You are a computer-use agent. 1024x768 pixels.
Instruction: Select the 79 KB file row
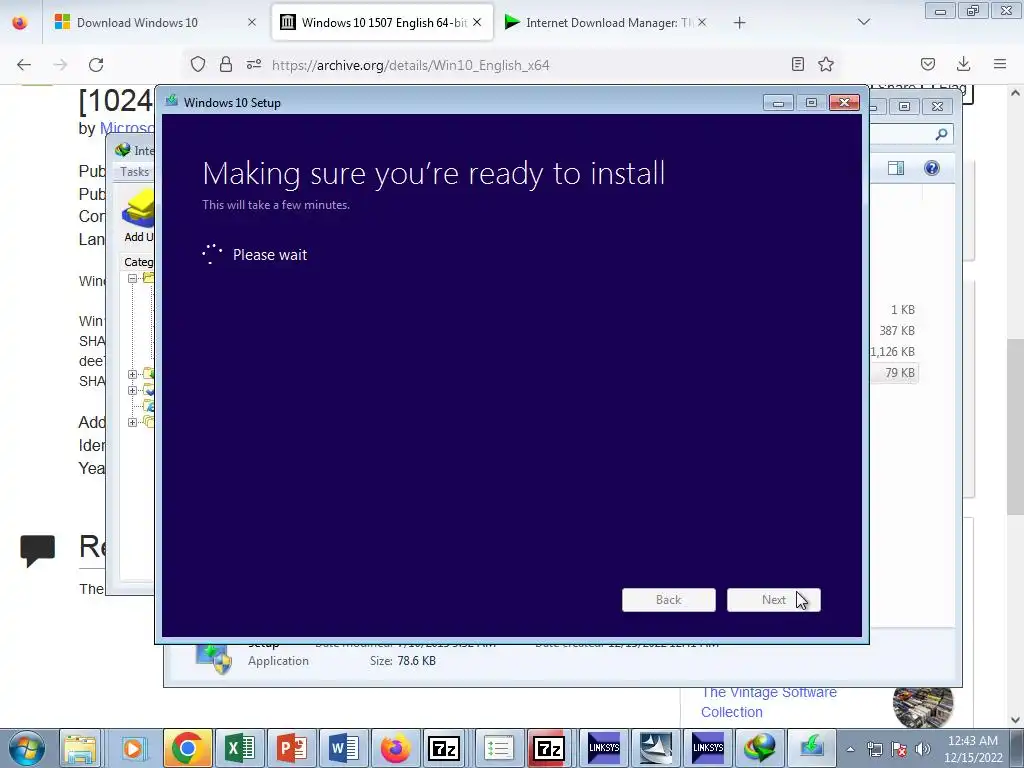tap(896, 372)
